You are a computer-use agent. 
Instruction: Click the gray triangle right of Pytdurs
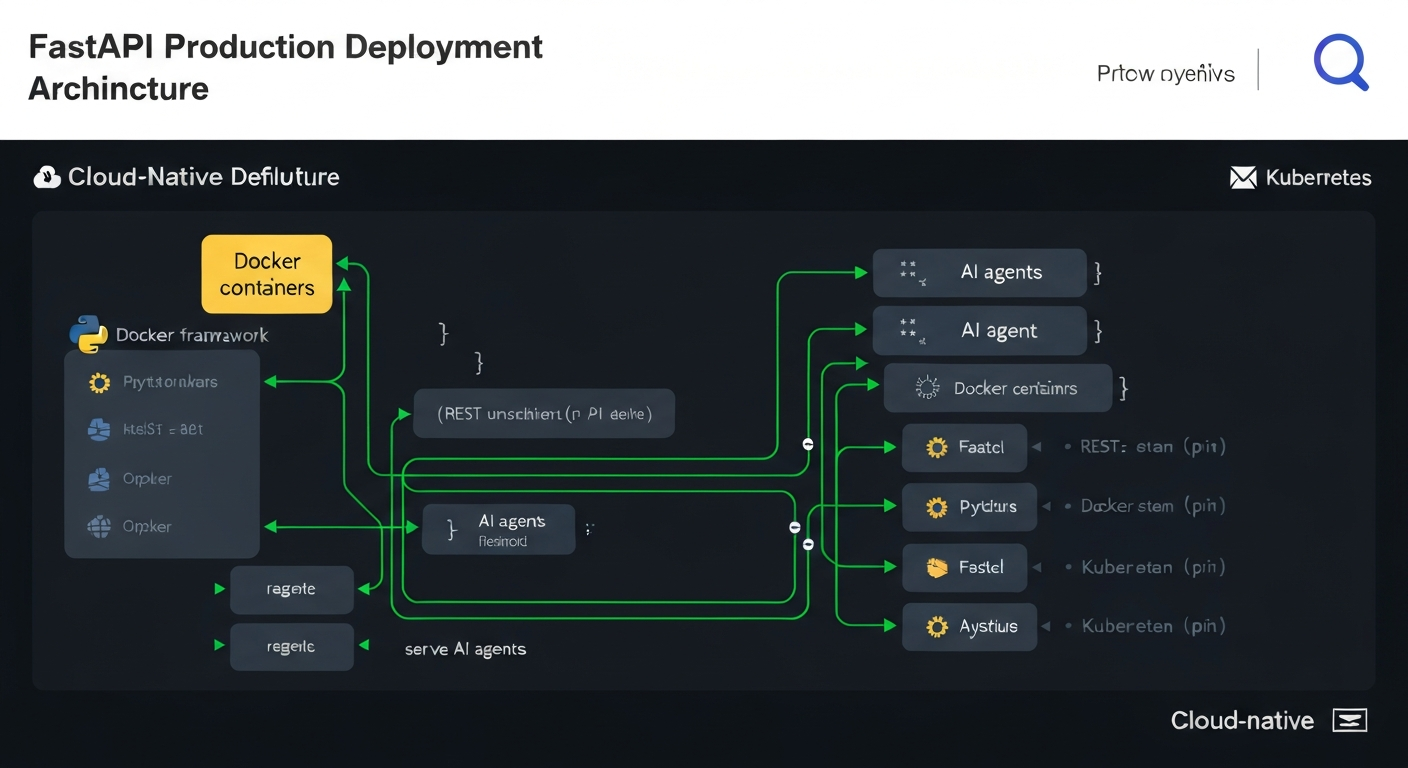[1047, 507]
